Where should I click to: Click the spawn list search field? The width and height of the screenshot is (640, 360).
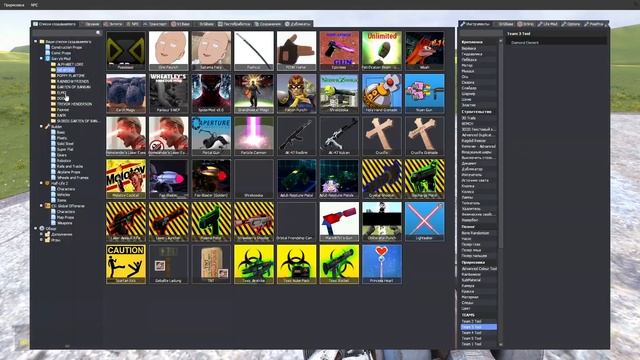point(67,33)
